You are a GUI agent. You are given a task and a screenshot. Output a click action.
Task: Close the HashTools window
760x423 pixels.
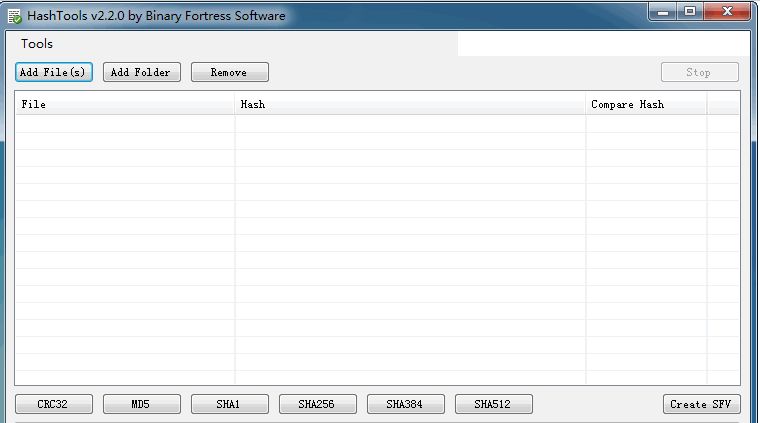coord(727,12)
